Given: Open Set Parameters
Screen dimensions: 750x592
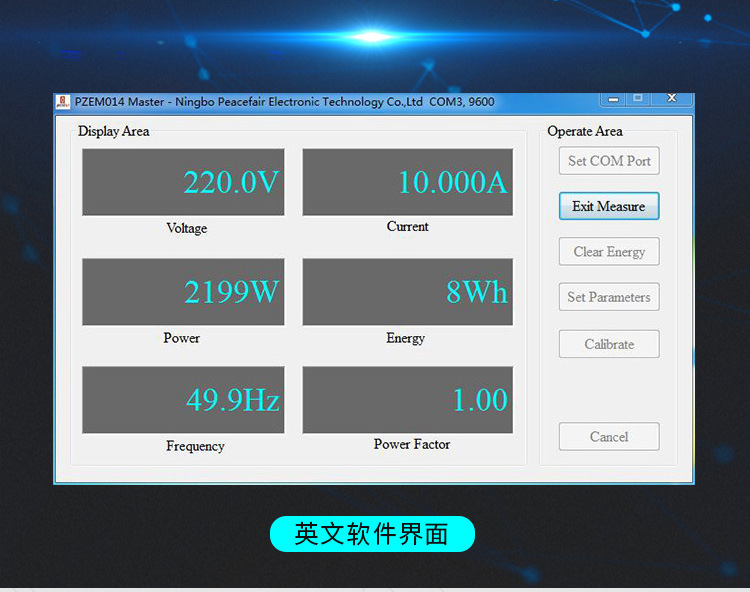Looking at the screenshot, I should 609,297.
